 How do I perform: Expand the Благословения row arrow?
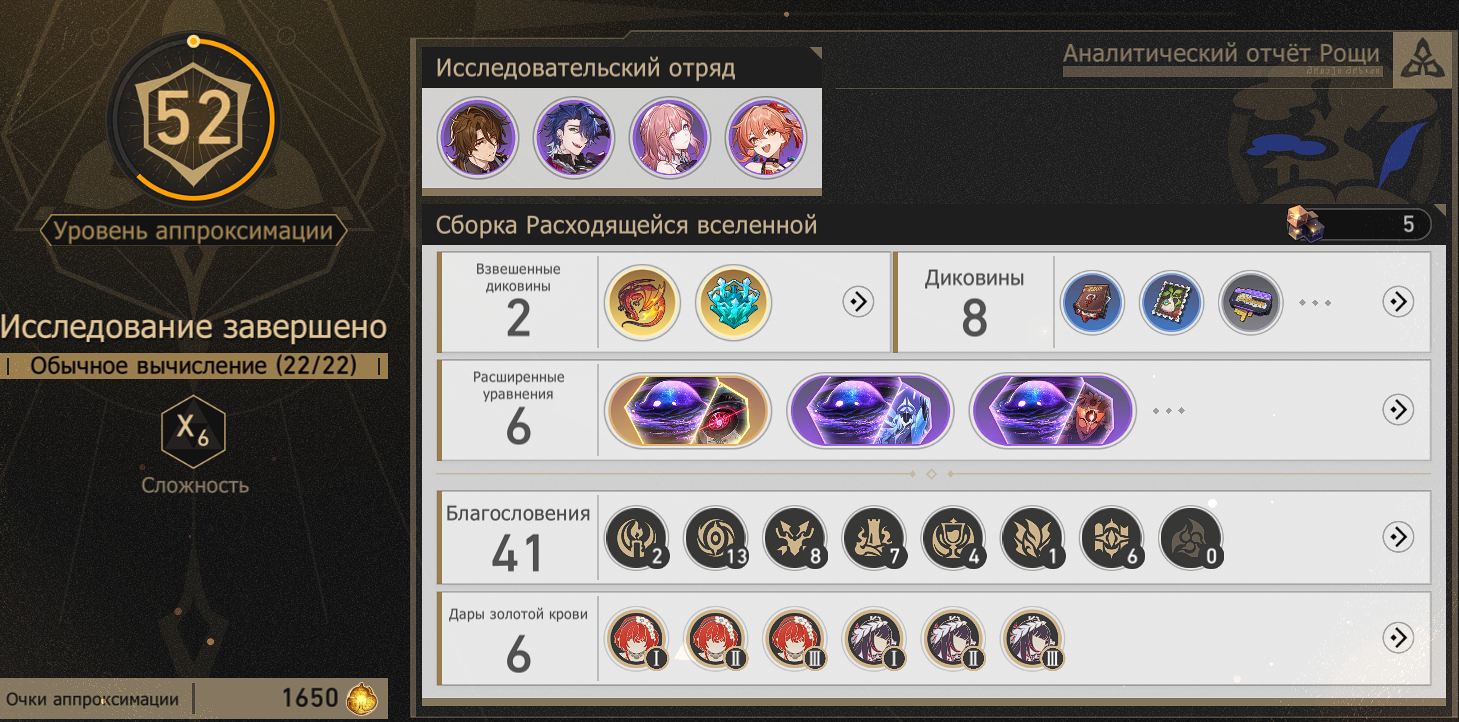(1397, 536)
